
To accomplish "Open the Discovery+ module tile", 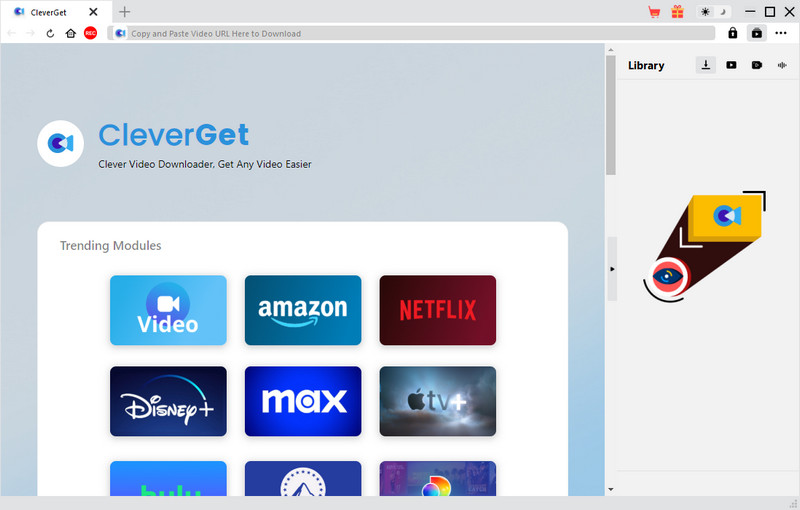I will (437, 478).
